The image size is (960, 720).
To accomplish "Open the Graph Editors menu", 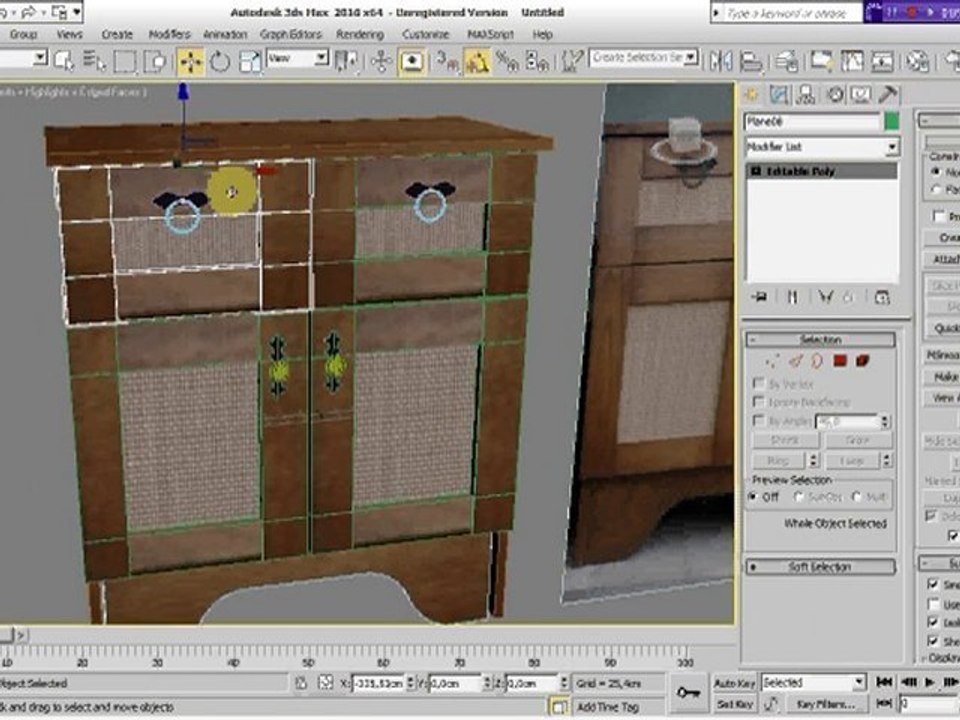I will click(x=291, y=34).
